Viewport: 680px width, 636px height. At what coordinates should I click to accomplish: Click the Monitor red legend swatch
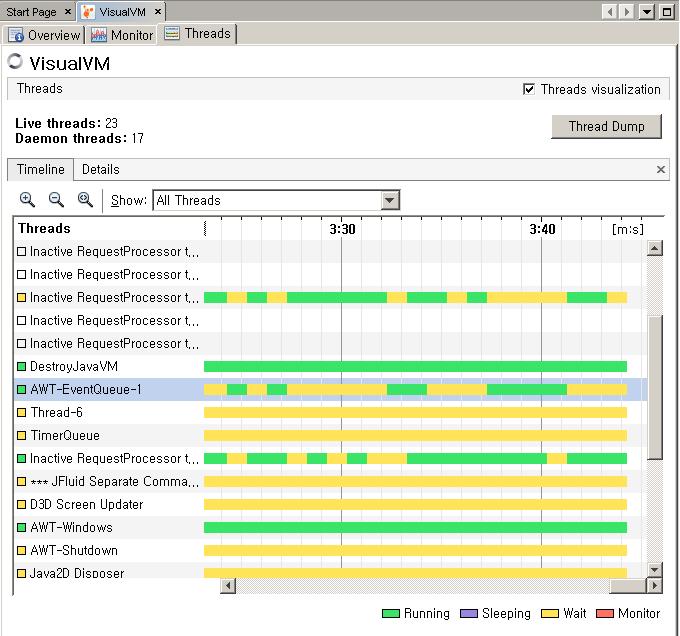[605, 614]
